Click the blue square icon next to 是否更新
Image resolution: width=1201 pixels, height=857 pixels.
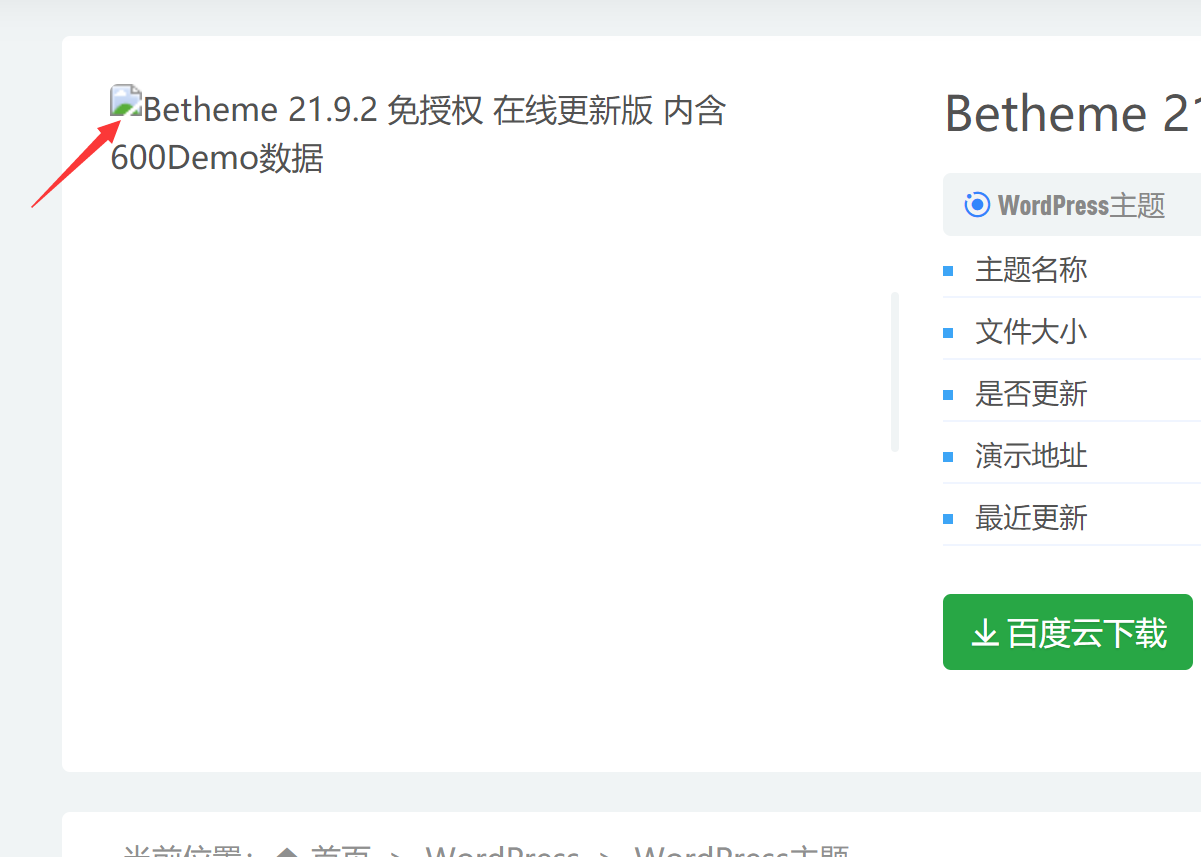(x=948, y=394)
